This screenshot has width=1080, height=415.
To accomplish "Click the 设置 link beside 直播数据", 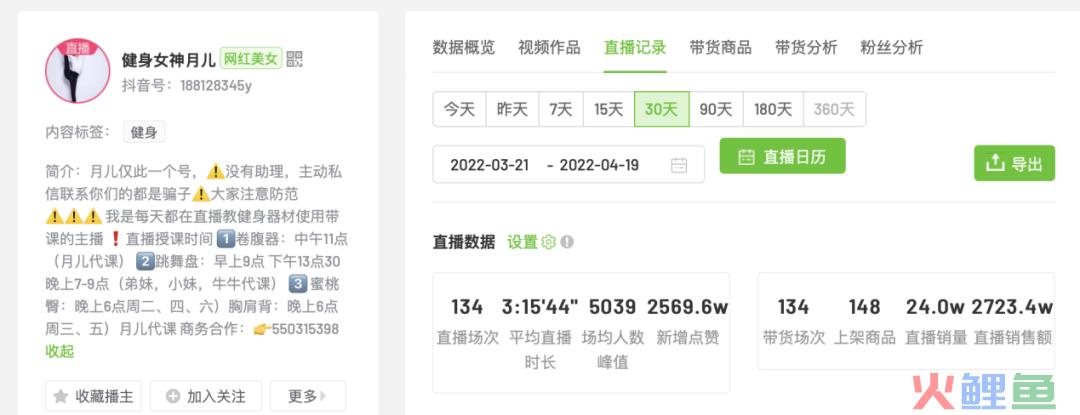I will point(522,242).
